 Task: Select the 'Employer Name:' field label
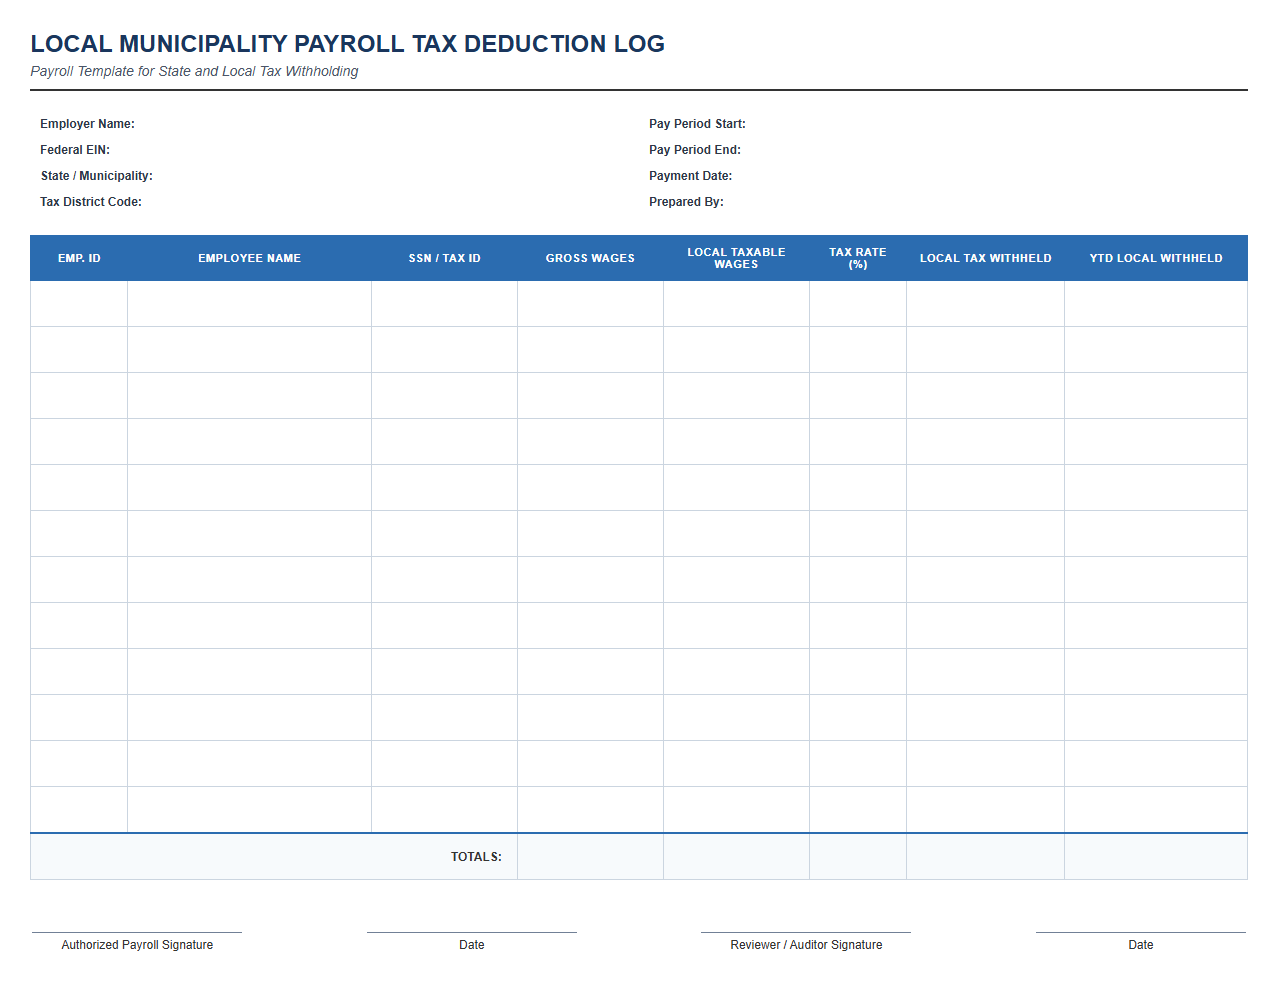[x=87, y=124]
